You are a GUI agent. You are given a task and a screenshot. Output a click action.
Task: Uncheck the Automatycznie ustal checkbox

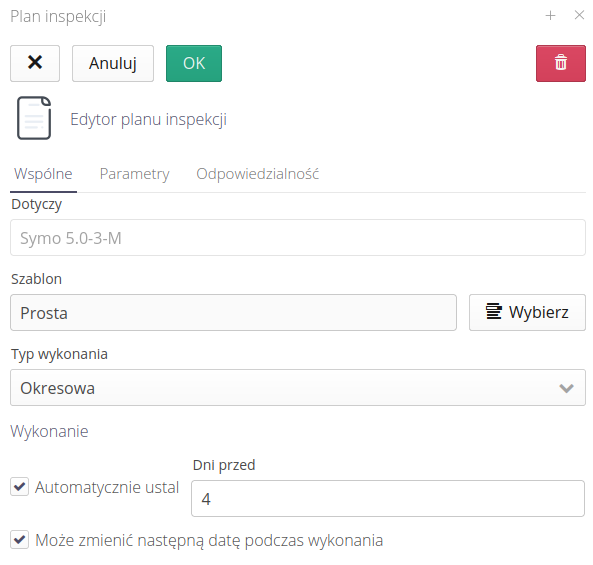point(19,486)
